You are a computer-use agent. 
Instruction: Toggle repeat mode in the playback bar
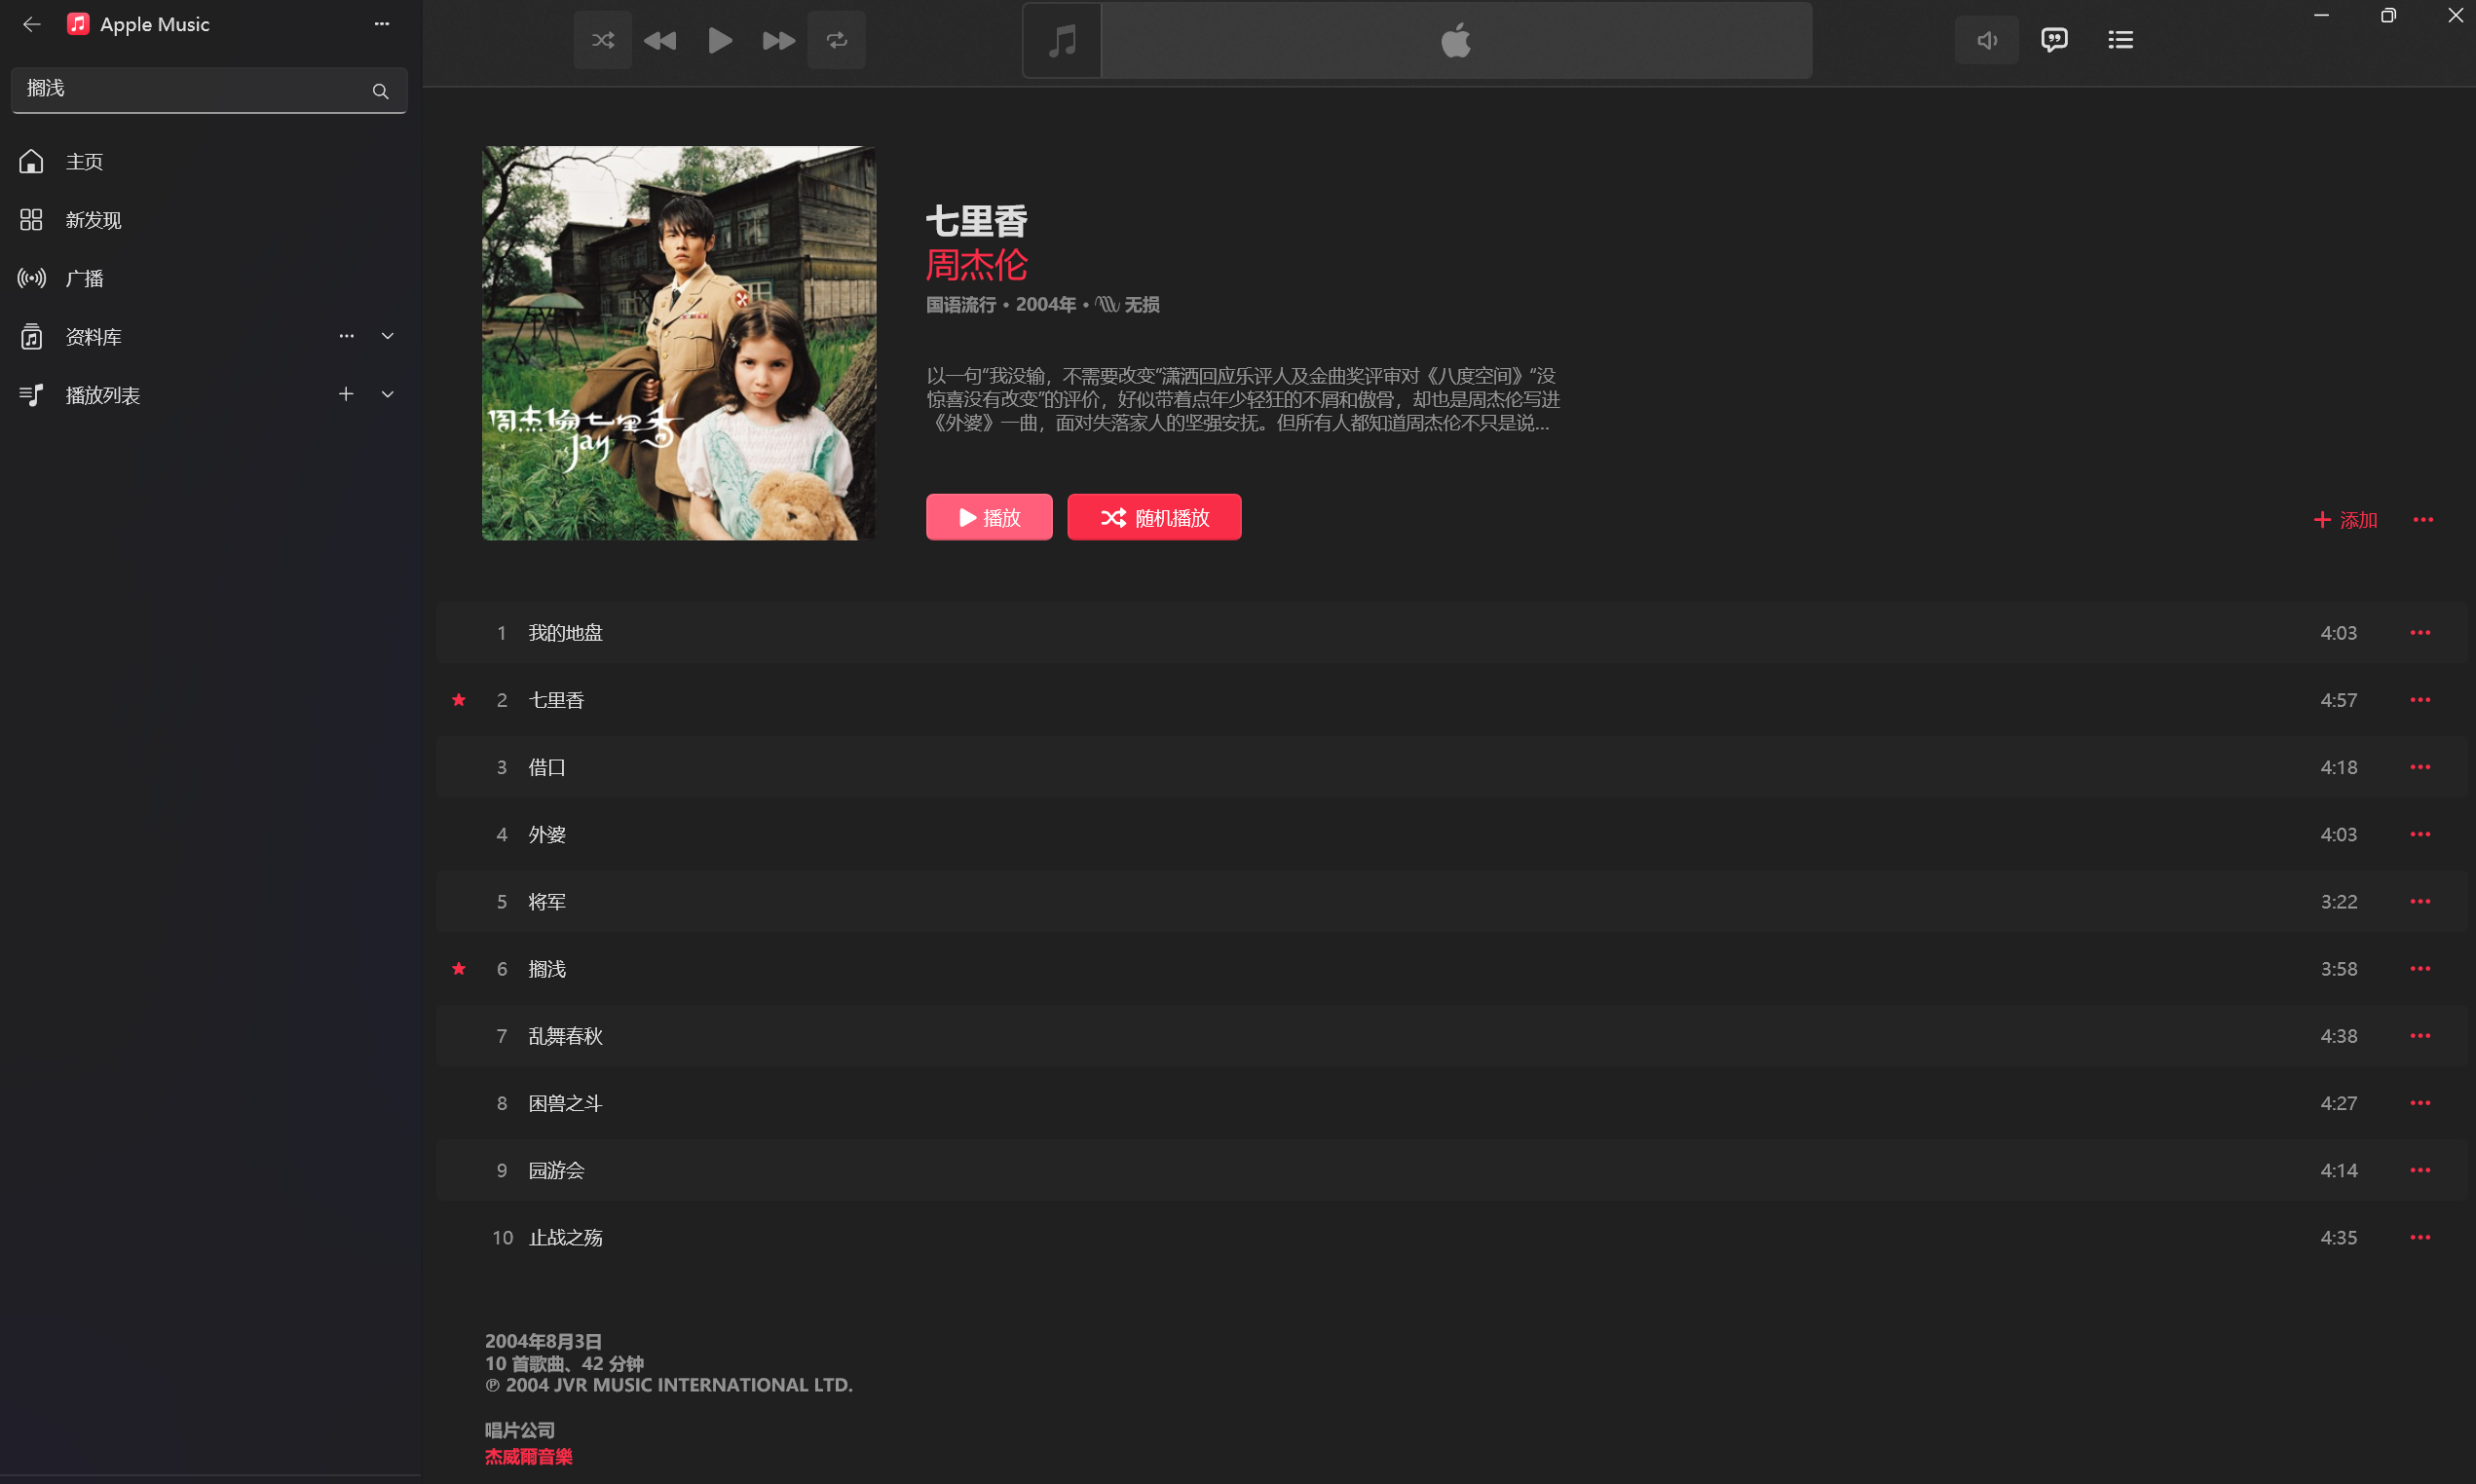click(x=836, y=40)
